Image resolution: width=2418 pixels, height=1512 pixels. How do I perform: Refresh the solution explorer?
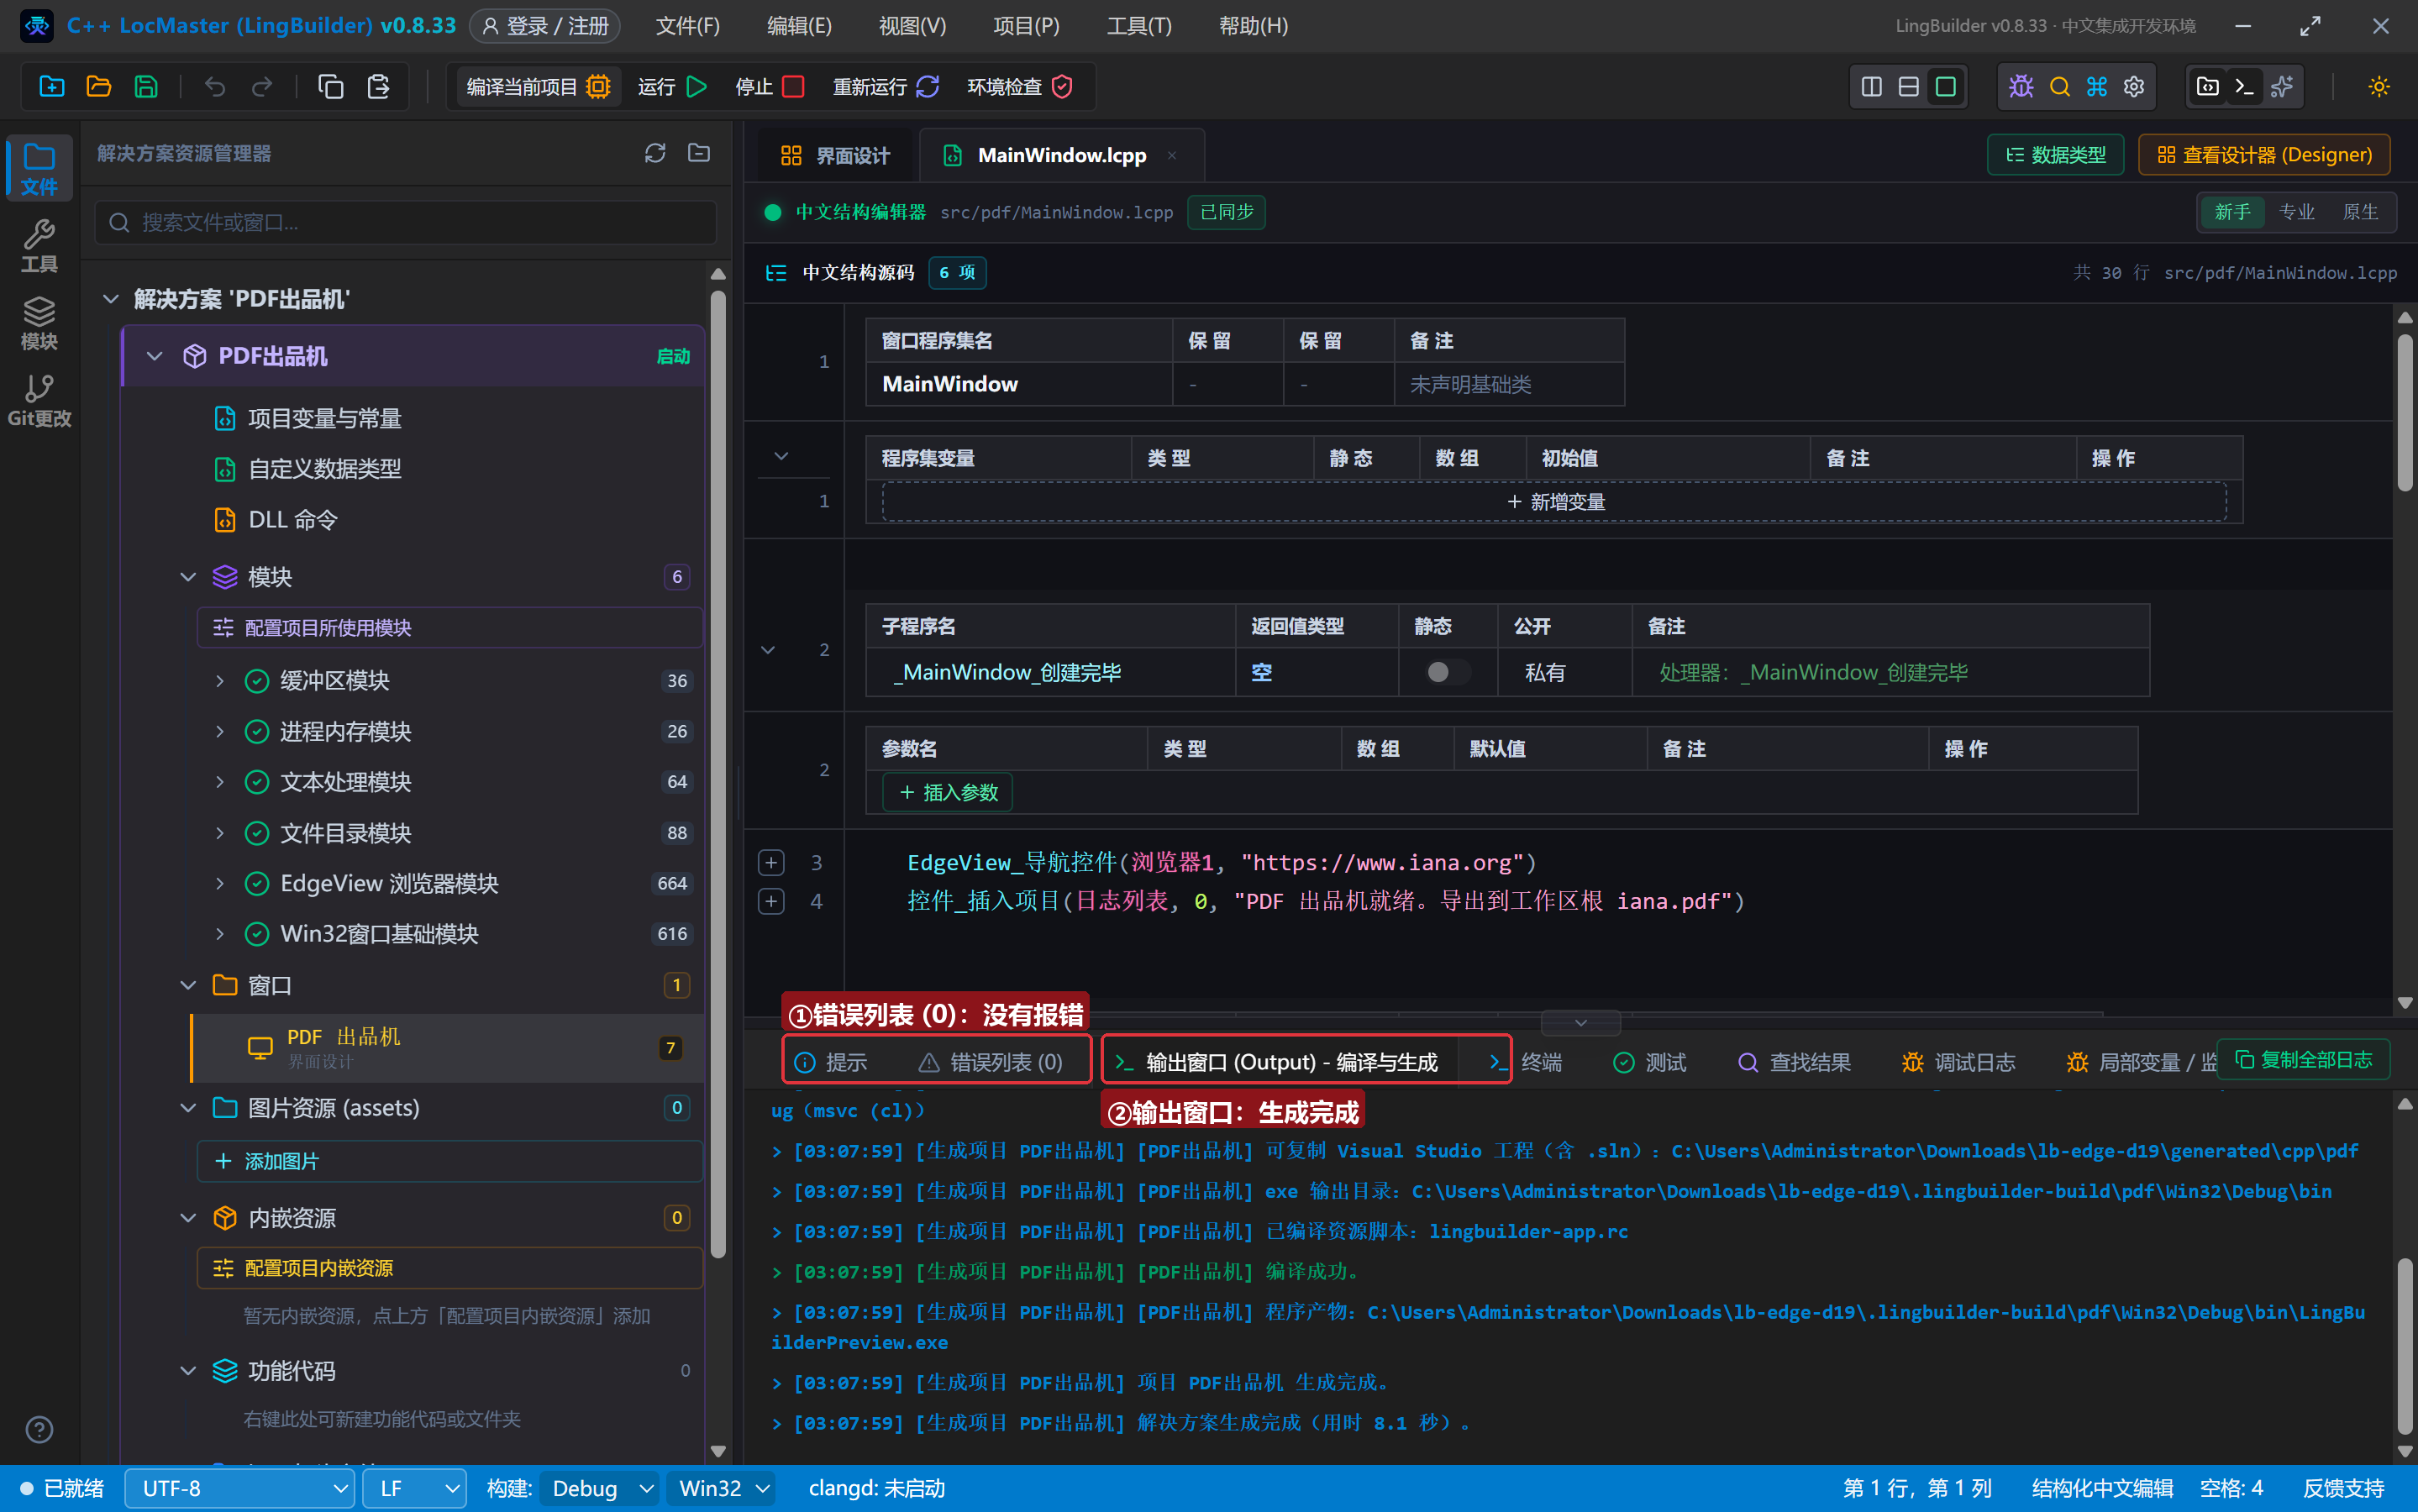(x=655, y=153)
